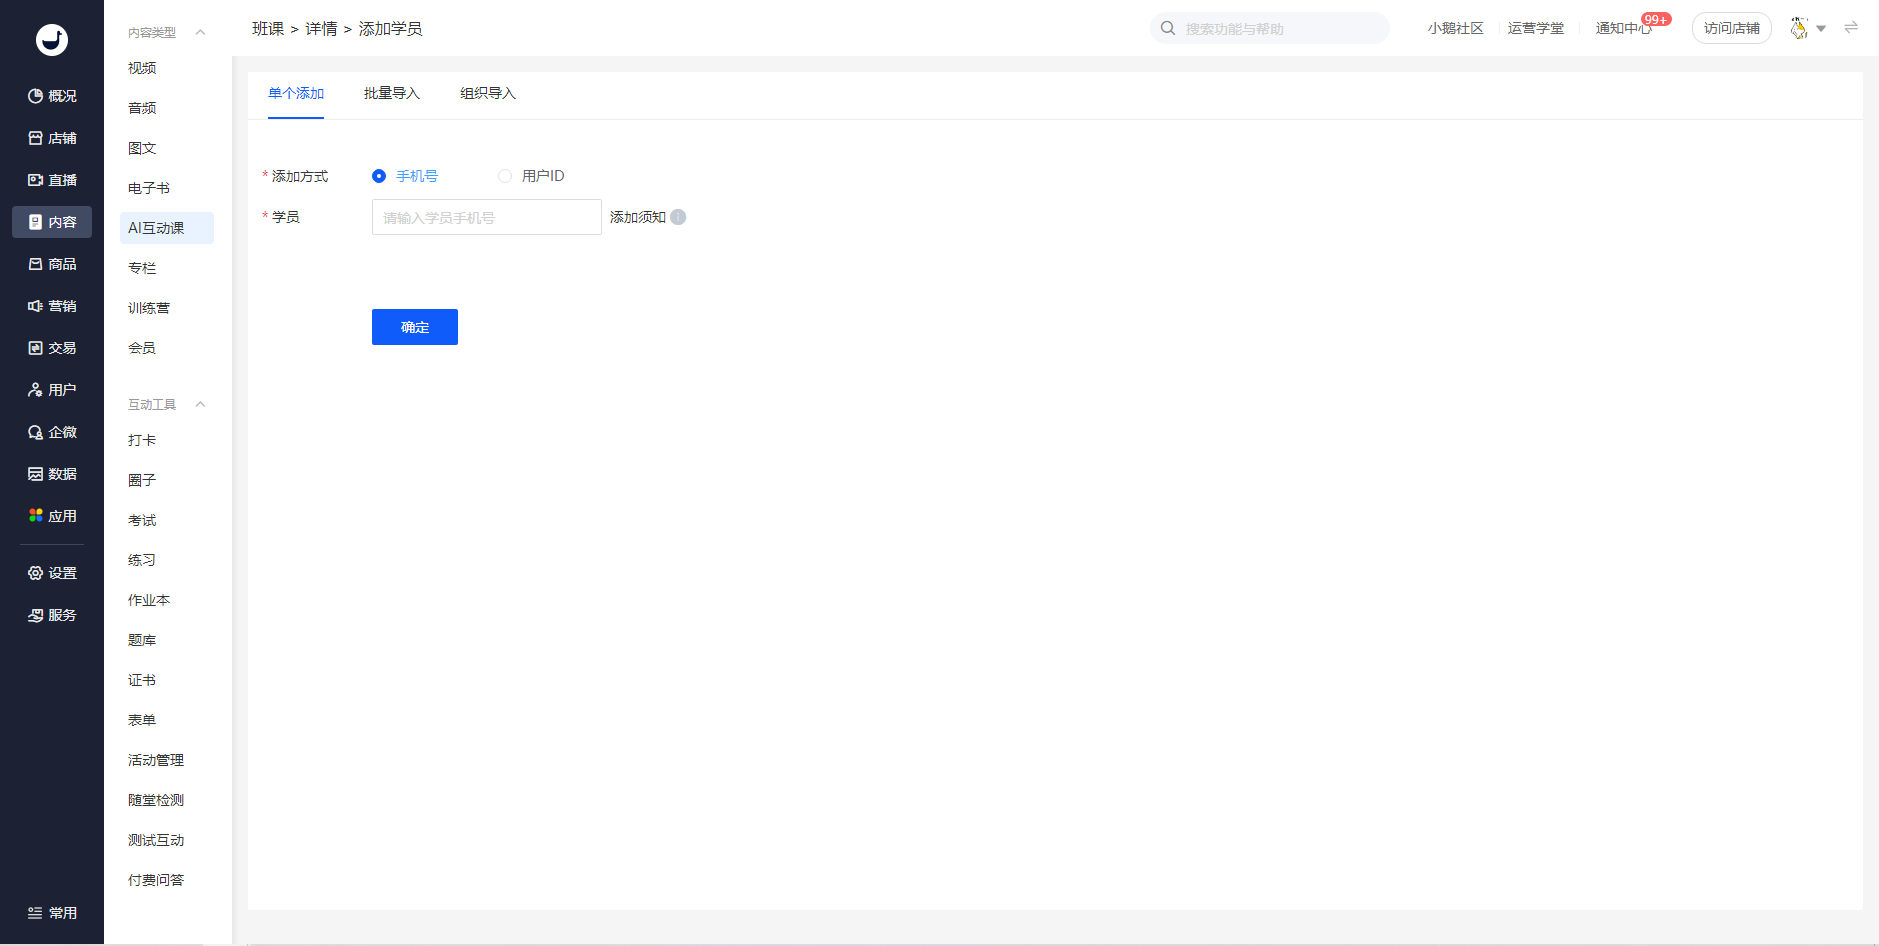Click the 访问店铺 button
Viewport: 1879px width, 946px height.
click(1731, 29)
